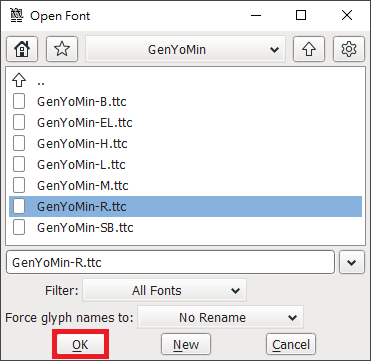Click the up-directory arrow button
371x361 pixels.
[x=309, y=49]
